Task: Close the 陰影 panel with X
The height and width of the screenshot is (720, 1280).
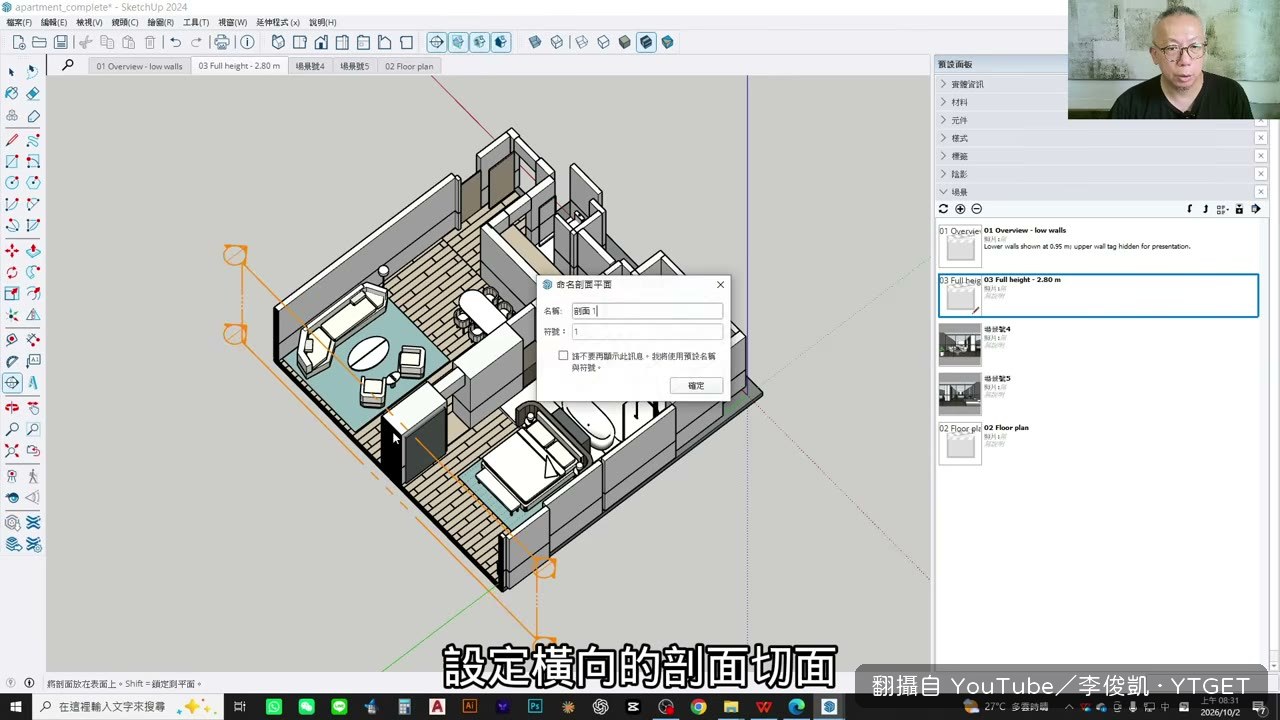Action: coord(1260,174)
